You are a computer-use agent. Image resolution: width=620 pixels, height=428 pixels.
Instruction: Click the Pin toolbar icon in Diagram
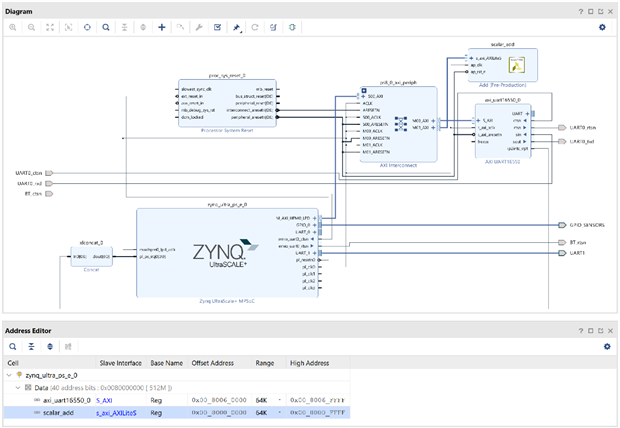point(236,27)
